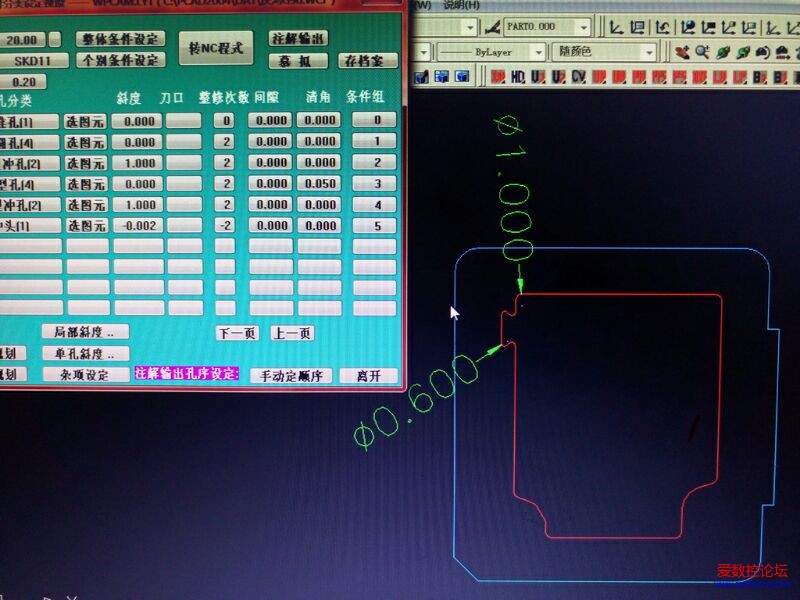Open the ByLayer linetype dropdown

click(x=538, y=52)
